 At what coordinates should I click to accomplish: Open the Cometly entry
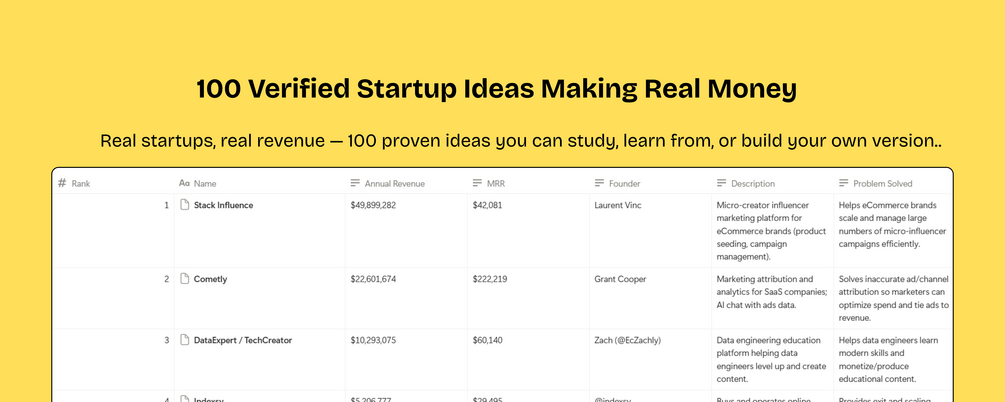(210, 279)
